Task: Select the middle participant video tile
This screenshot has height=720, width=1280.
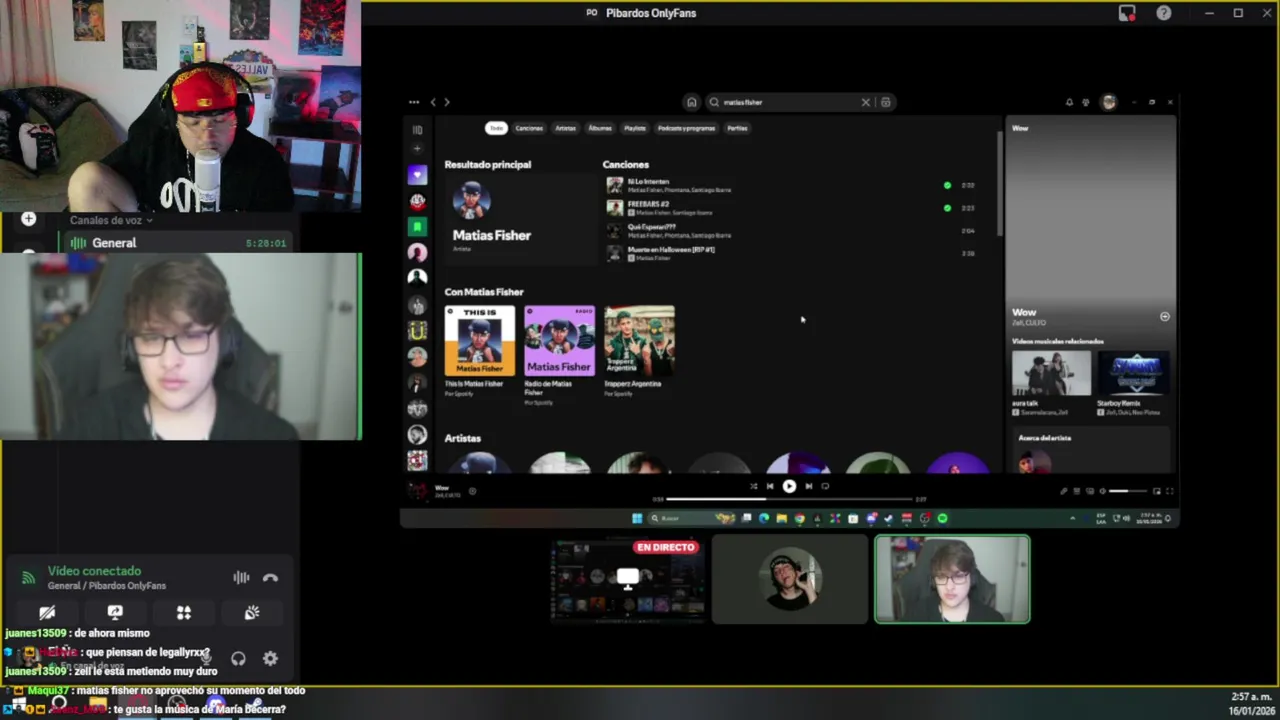Action: [x=790, y=579]
